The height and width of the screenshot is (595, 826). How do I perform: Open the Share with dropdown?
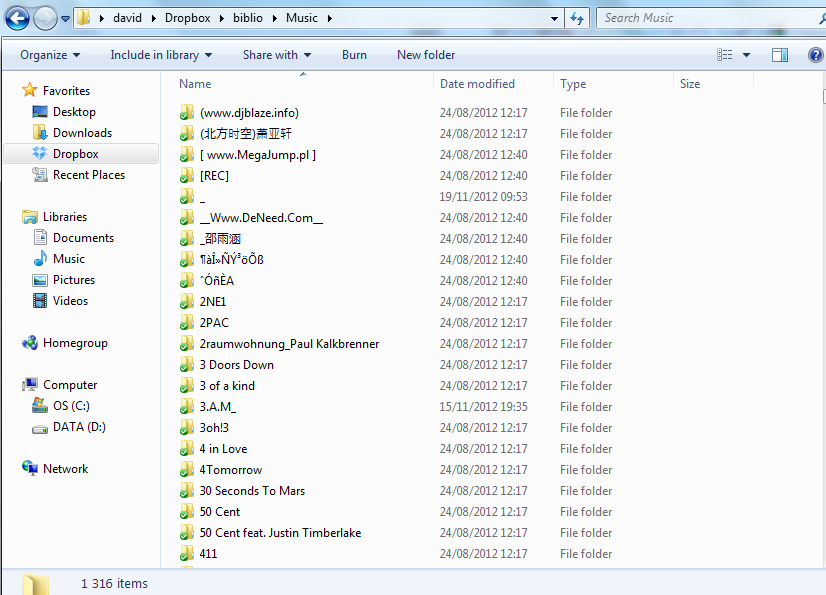click(277, 55)
